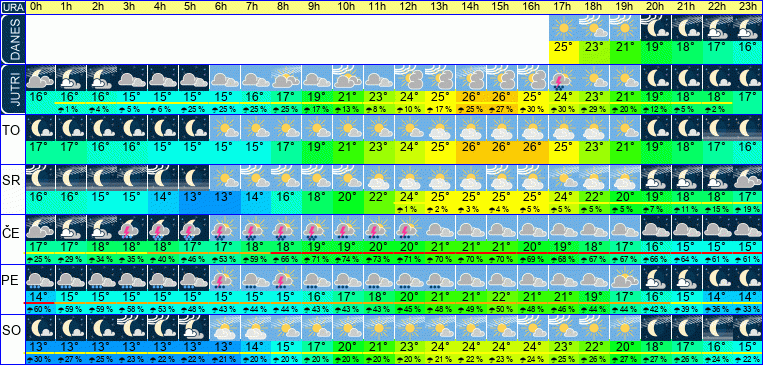Select the 22 % precipitation for SO 23h
Image resolution: width=763 pixels, height=365 pixels.
coord(748,359)
